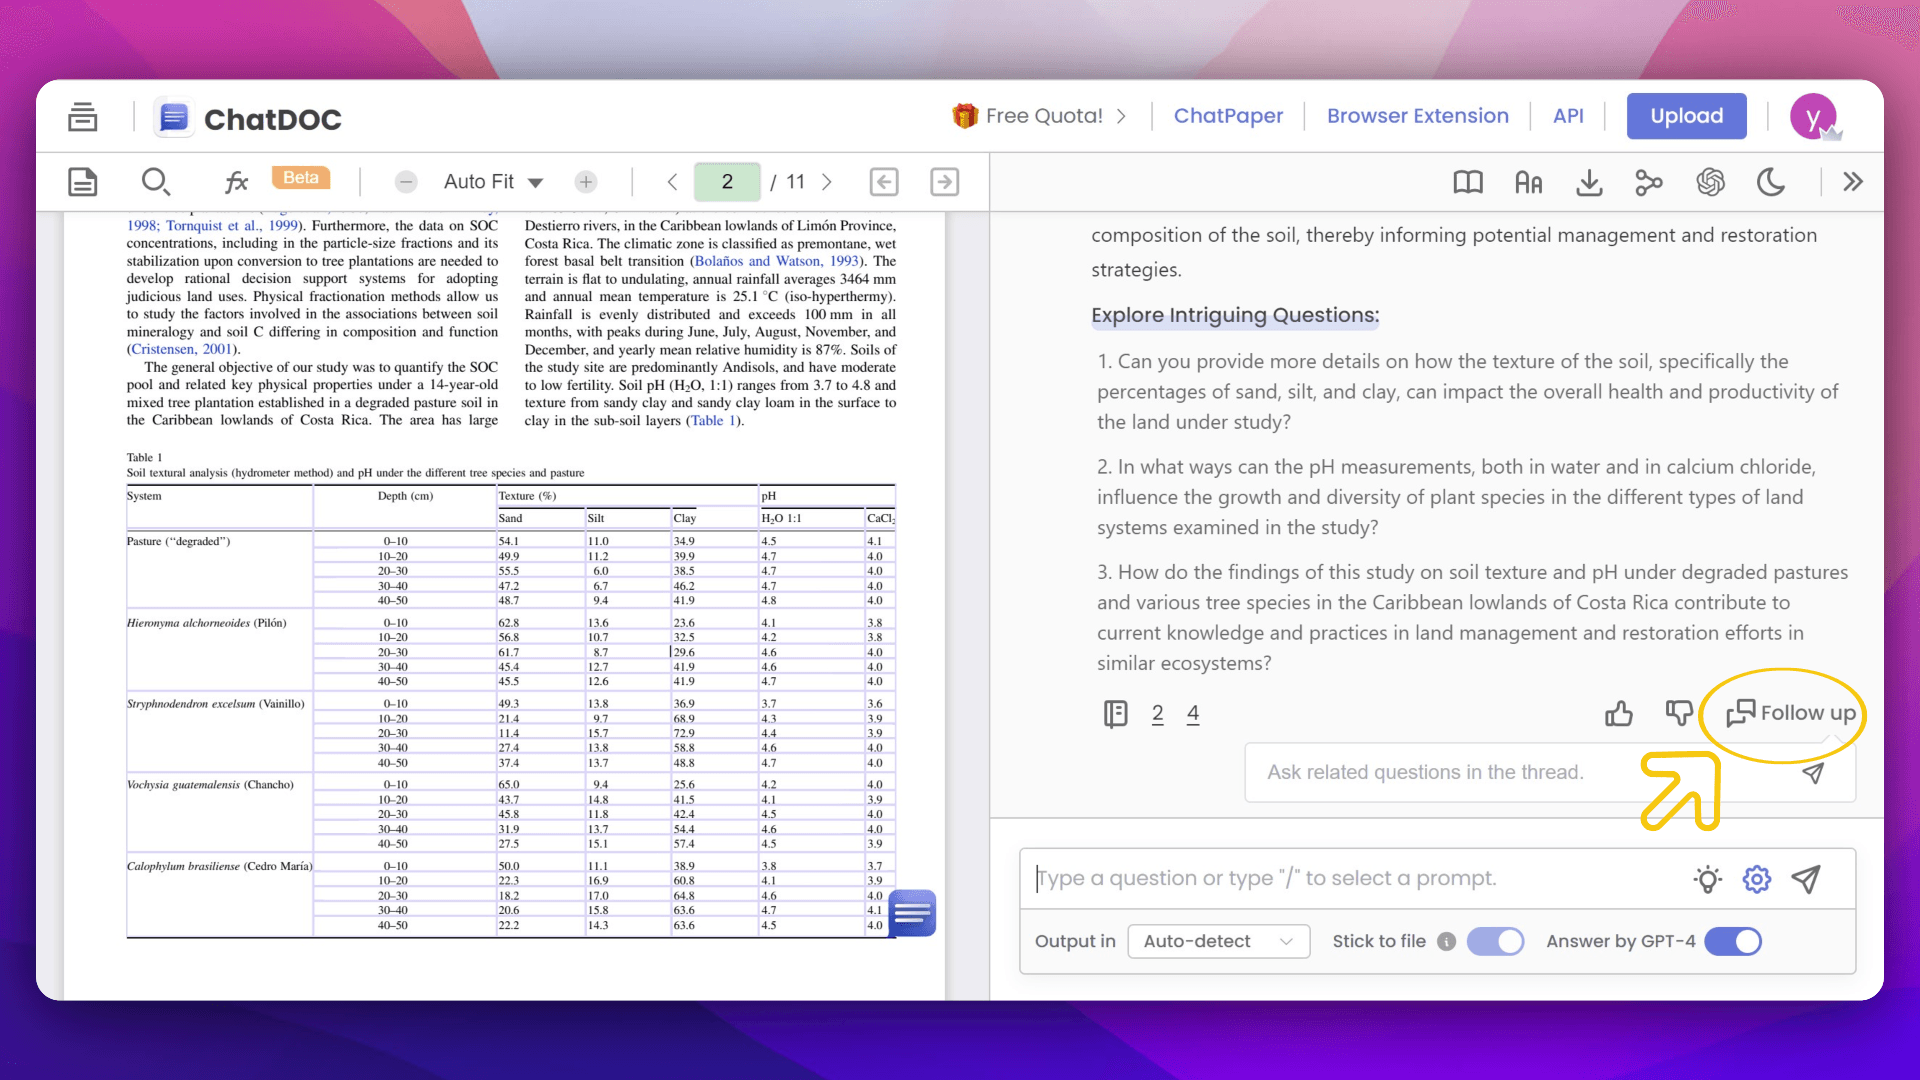
Task: Click the settings gear icon in chat
Action: (x=1756, y=878)
